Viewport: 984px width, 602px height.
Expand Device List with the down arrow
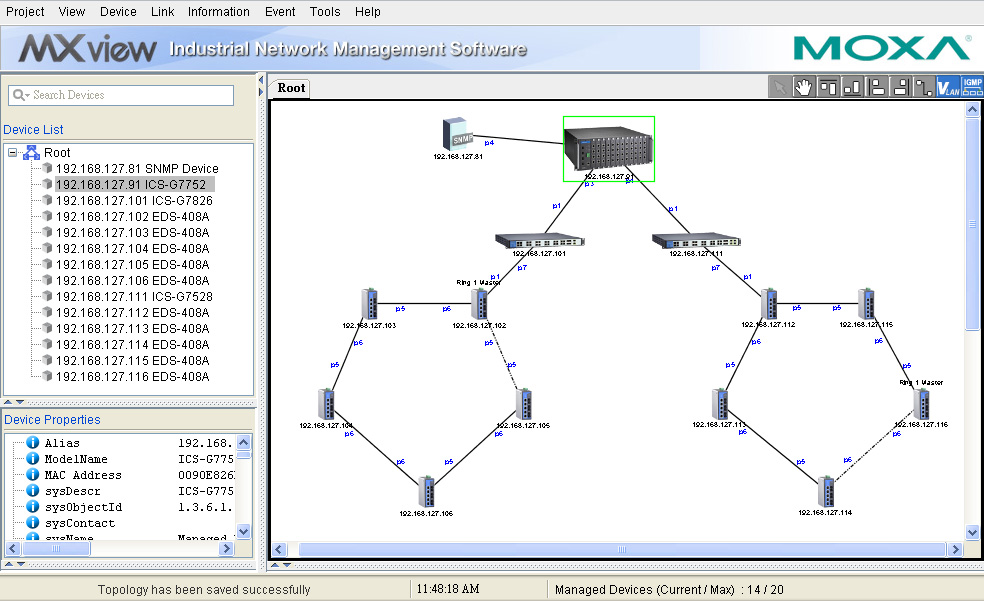tap(20, 402)
